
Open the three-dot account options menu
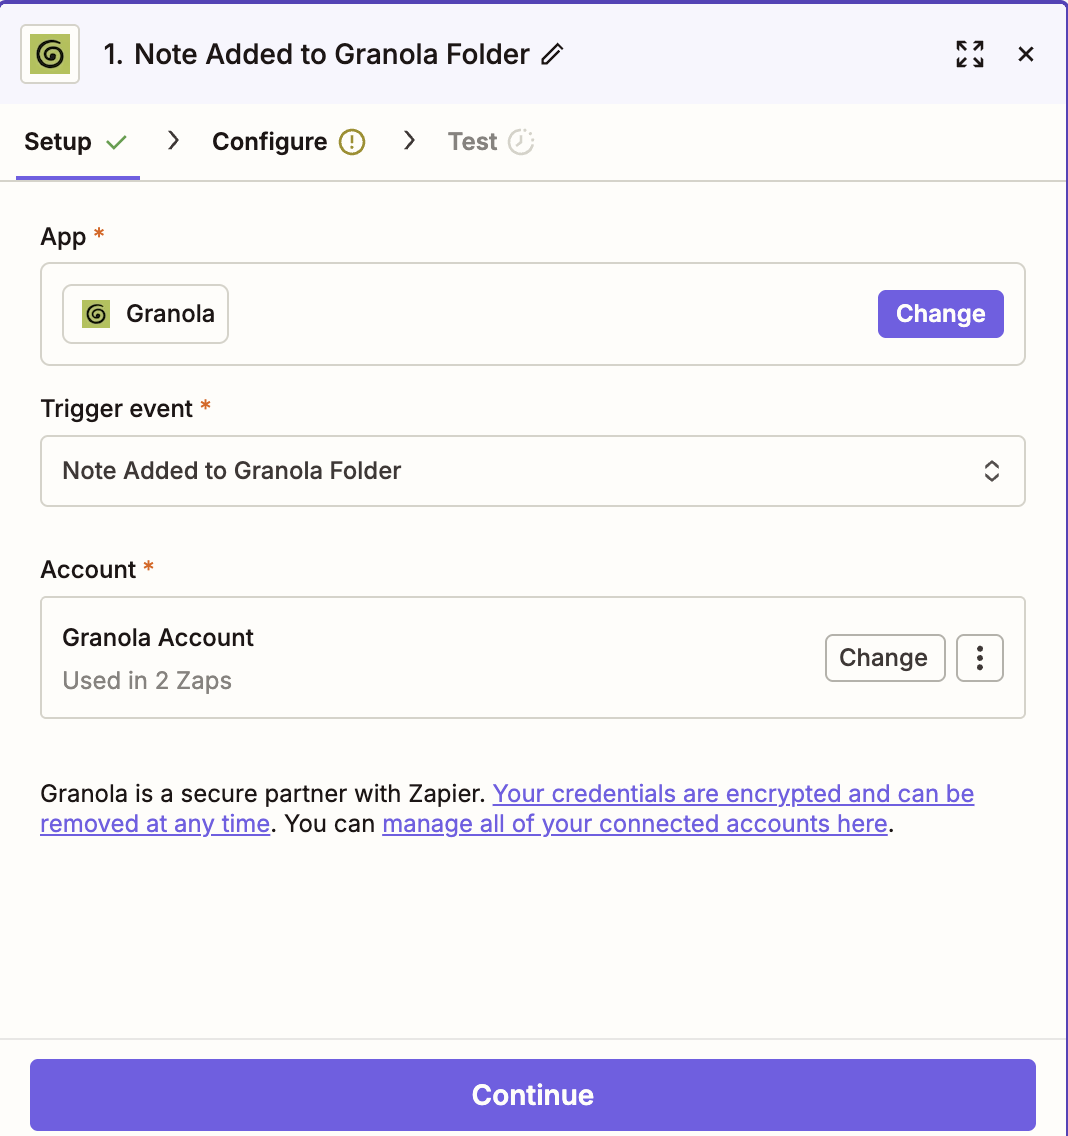(980, 658)
